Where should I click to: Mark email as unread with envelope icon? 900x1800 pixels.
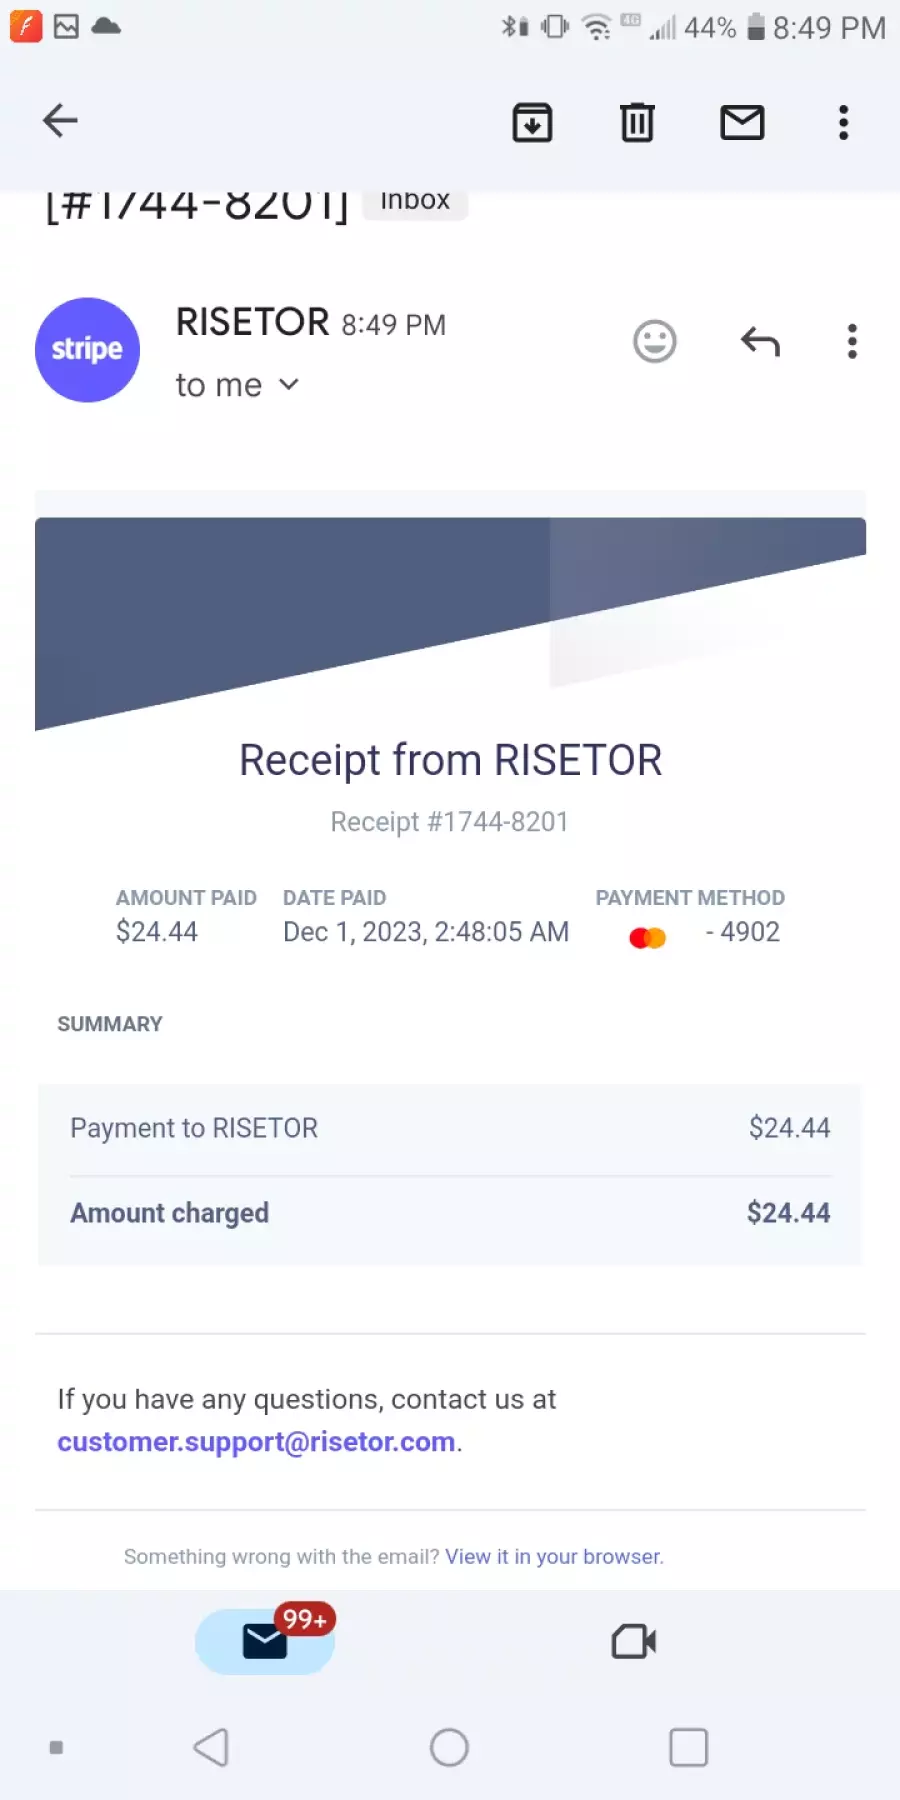click(742, 122)
